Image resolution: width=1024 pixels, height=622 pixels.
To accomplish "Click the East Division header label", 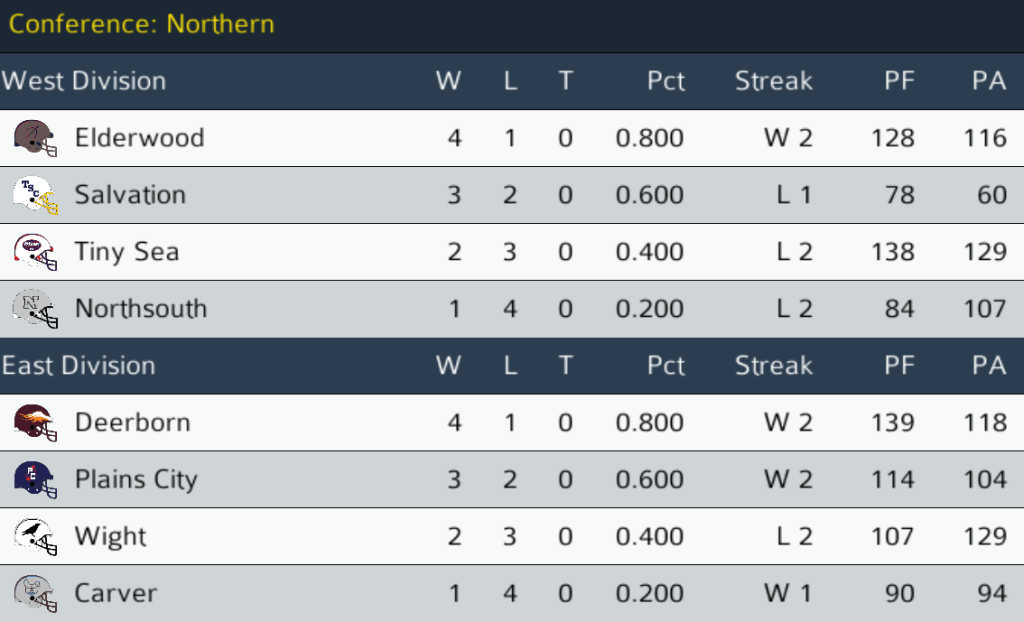I will [79, 365].
